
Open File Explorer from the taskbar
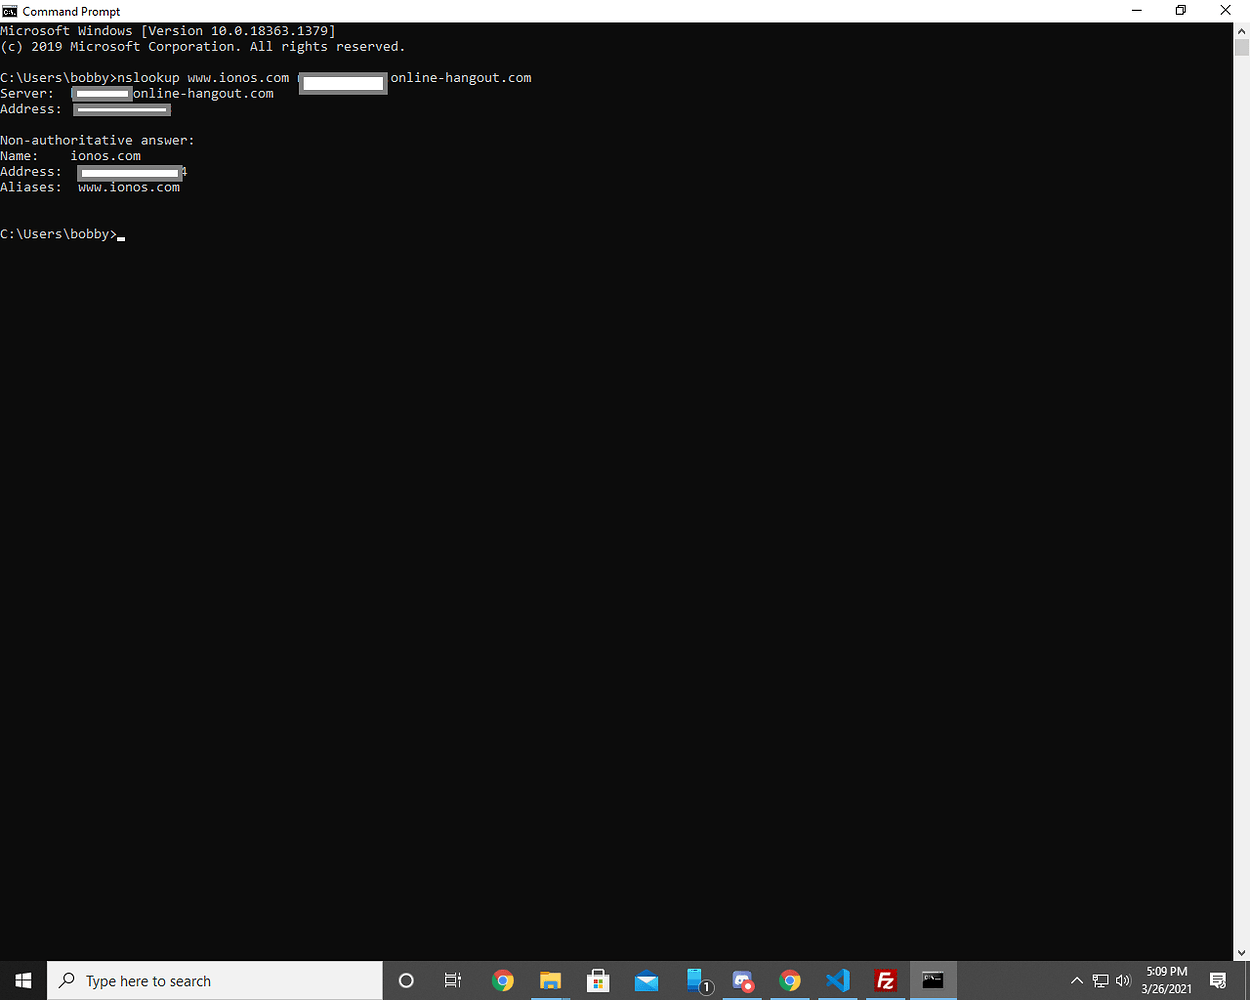[550, 980]
